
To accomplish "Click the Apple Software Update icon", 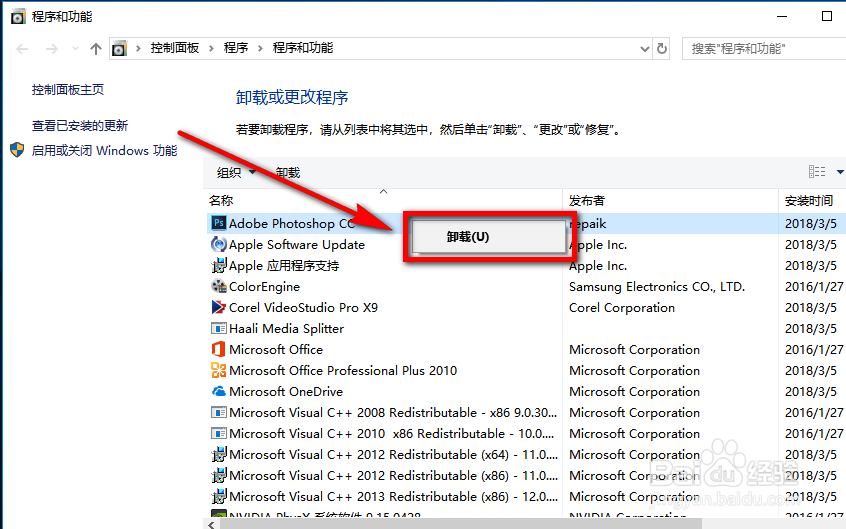I will 219,245.
